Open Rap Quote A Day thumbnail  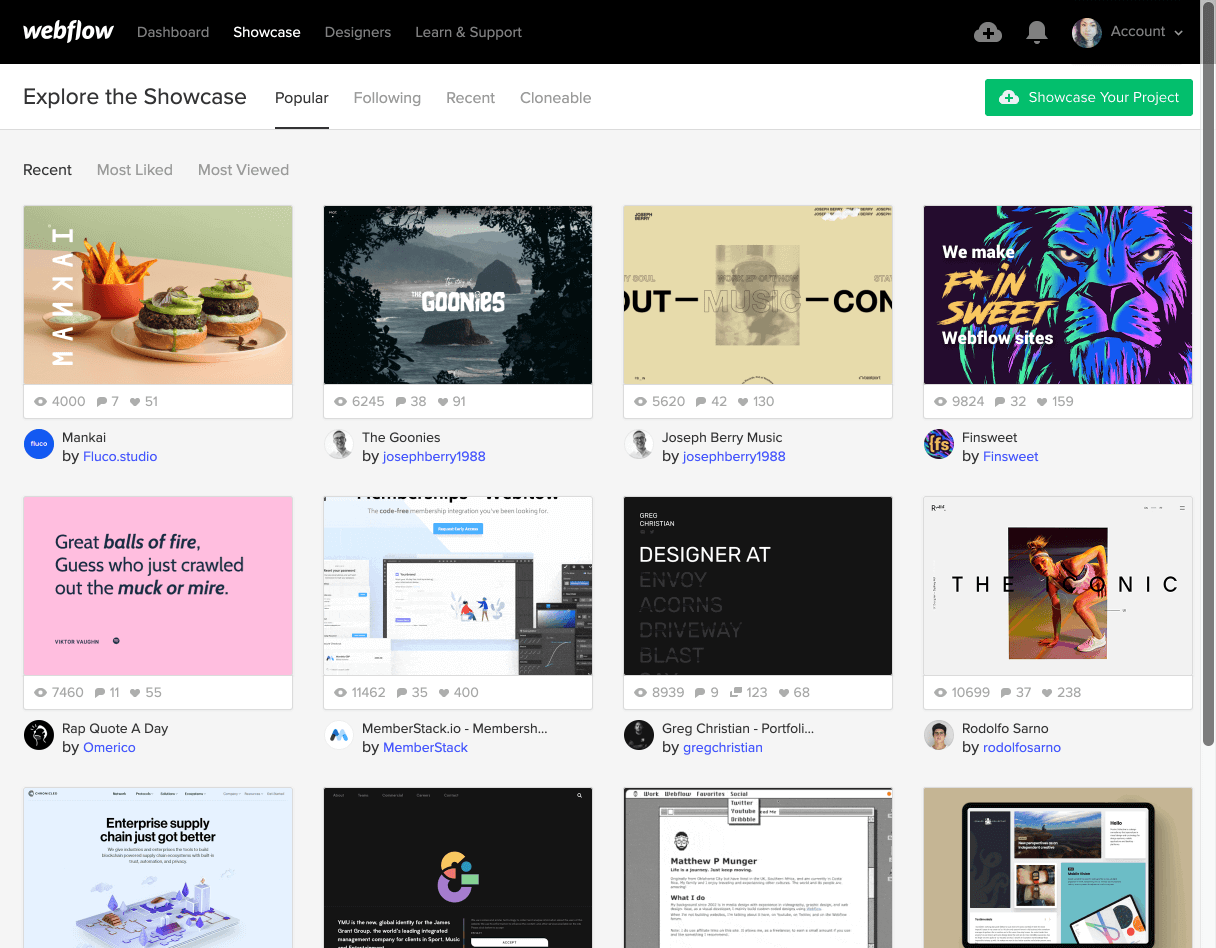tap(158, 586)
